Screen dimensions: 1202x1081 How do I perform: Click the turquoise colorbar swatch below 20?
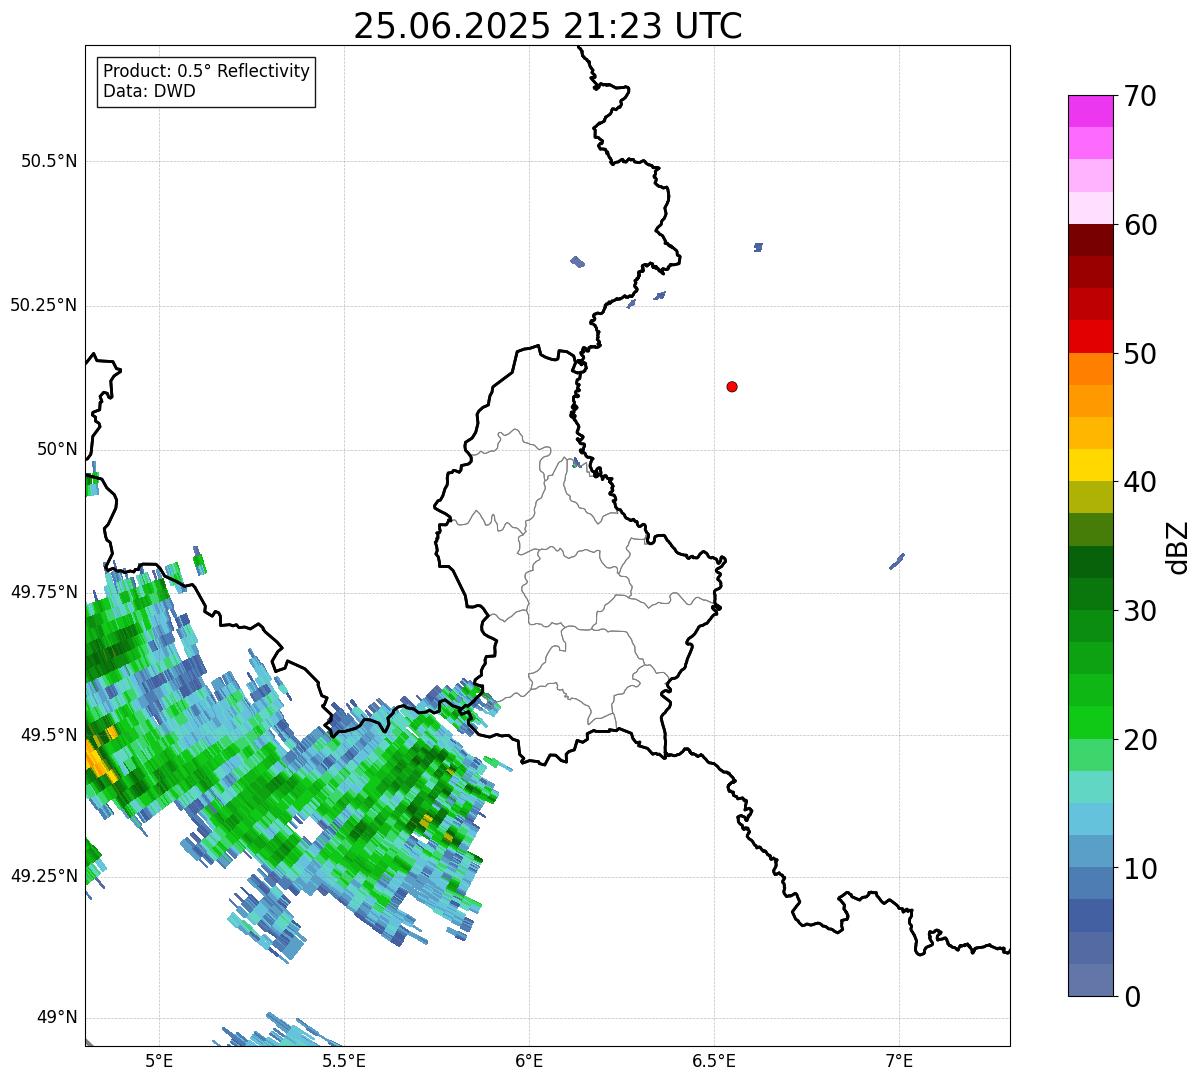tap(1091, 787)
